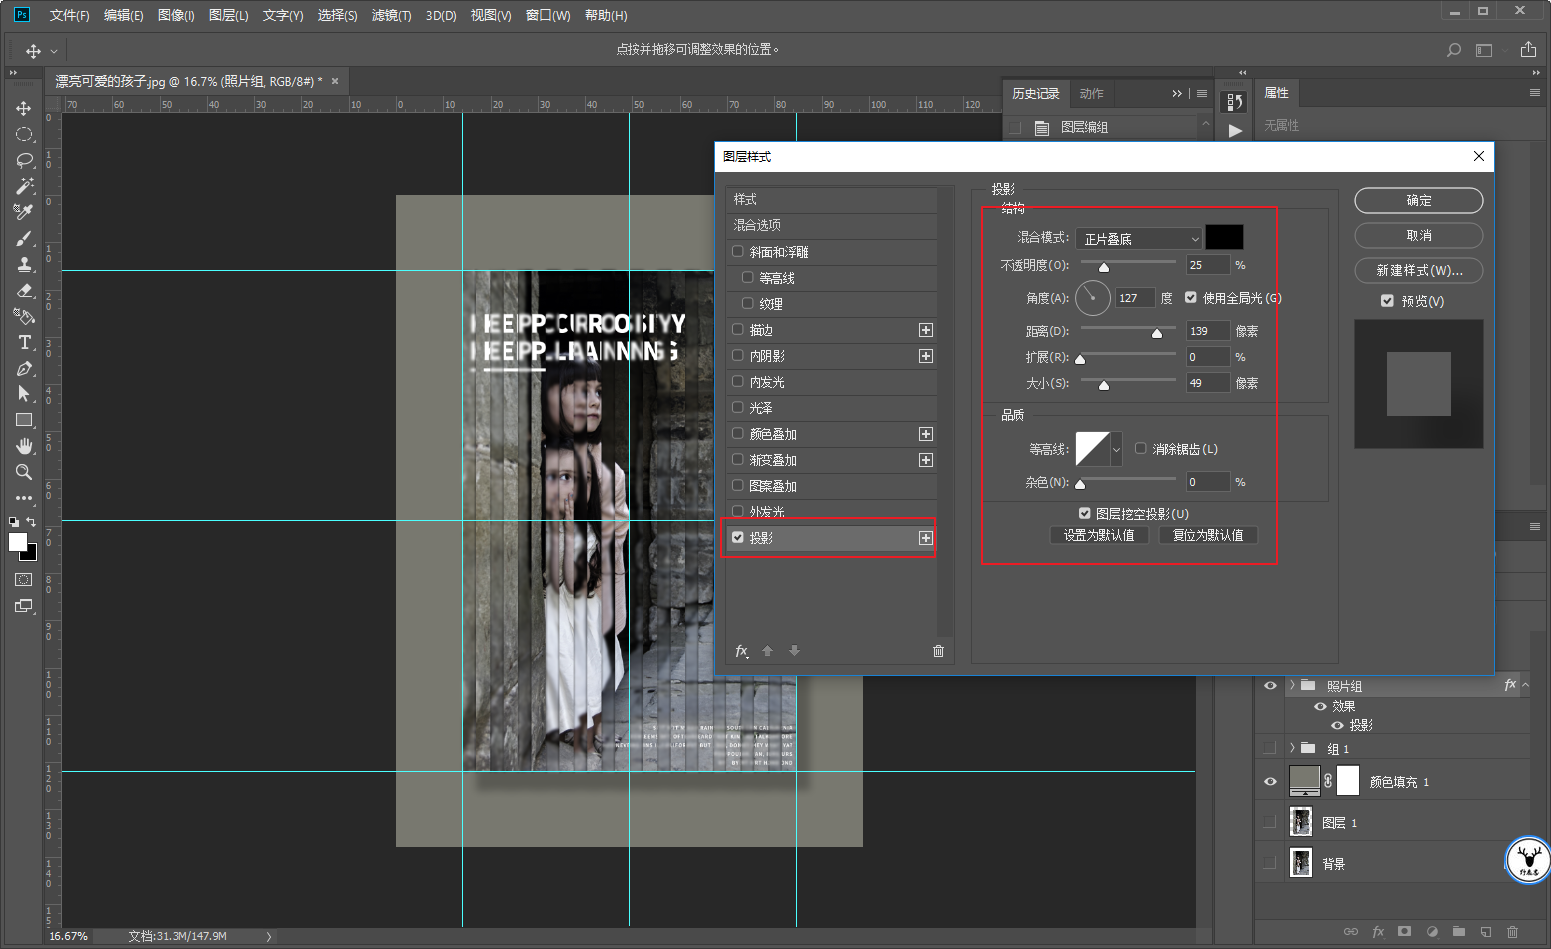Click the 确定 button

click(x=1418, y=200)
